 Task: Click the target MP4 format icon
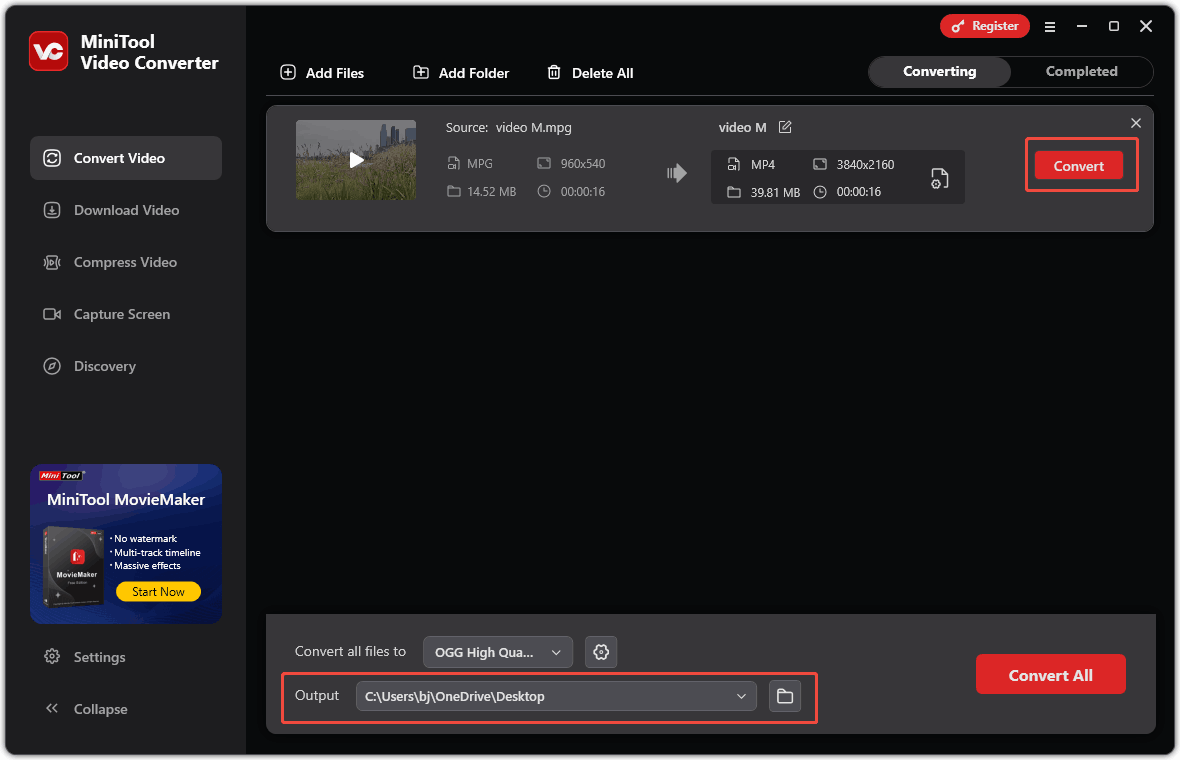click(x=734, y=164)
